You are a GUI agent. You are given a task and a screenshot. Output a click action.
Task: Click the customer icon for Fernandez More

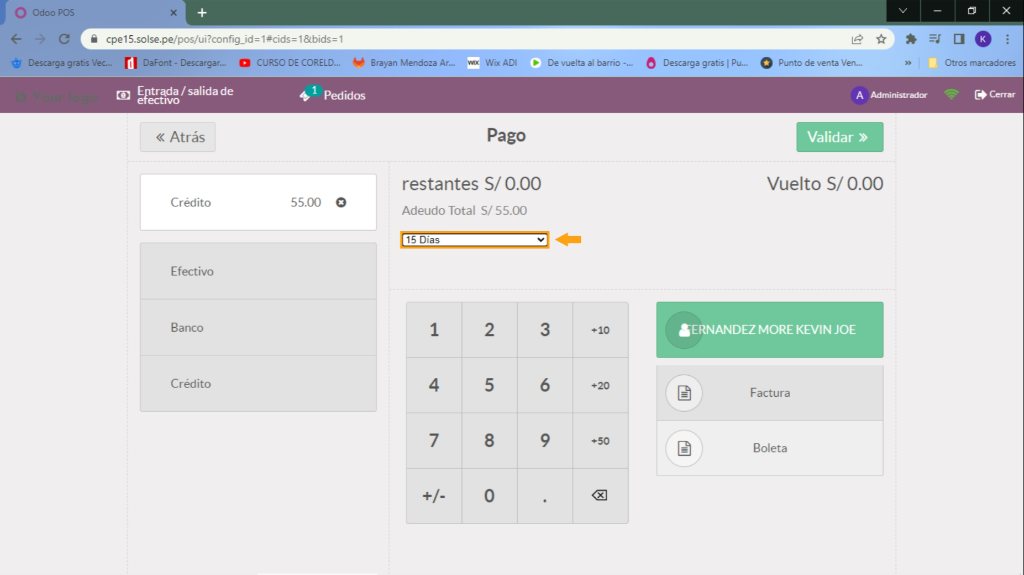pyautogui.click(x=684, y=330)
